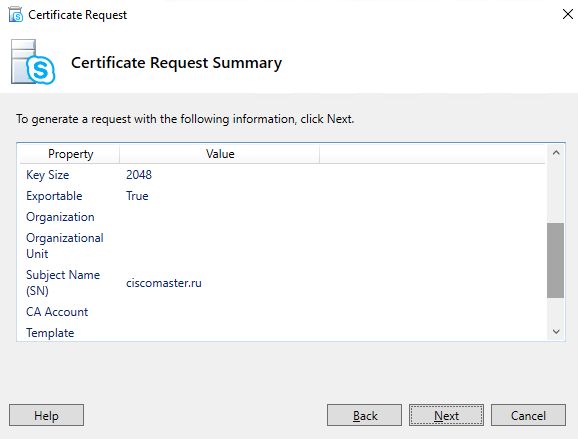Click the ciscomaster.ru value
Screen dimensions: 578x439
[164, 283]
